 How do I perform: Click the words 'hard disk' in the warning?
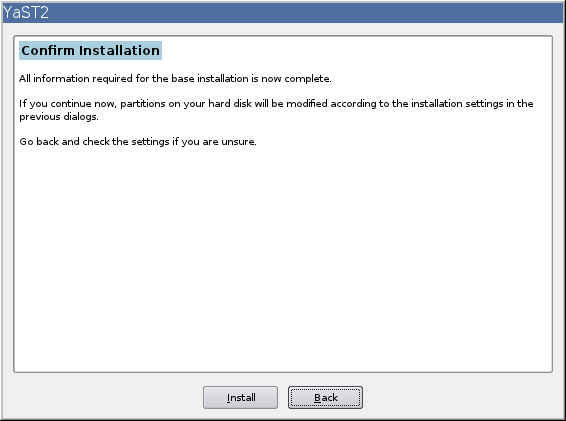click(230, 104)
